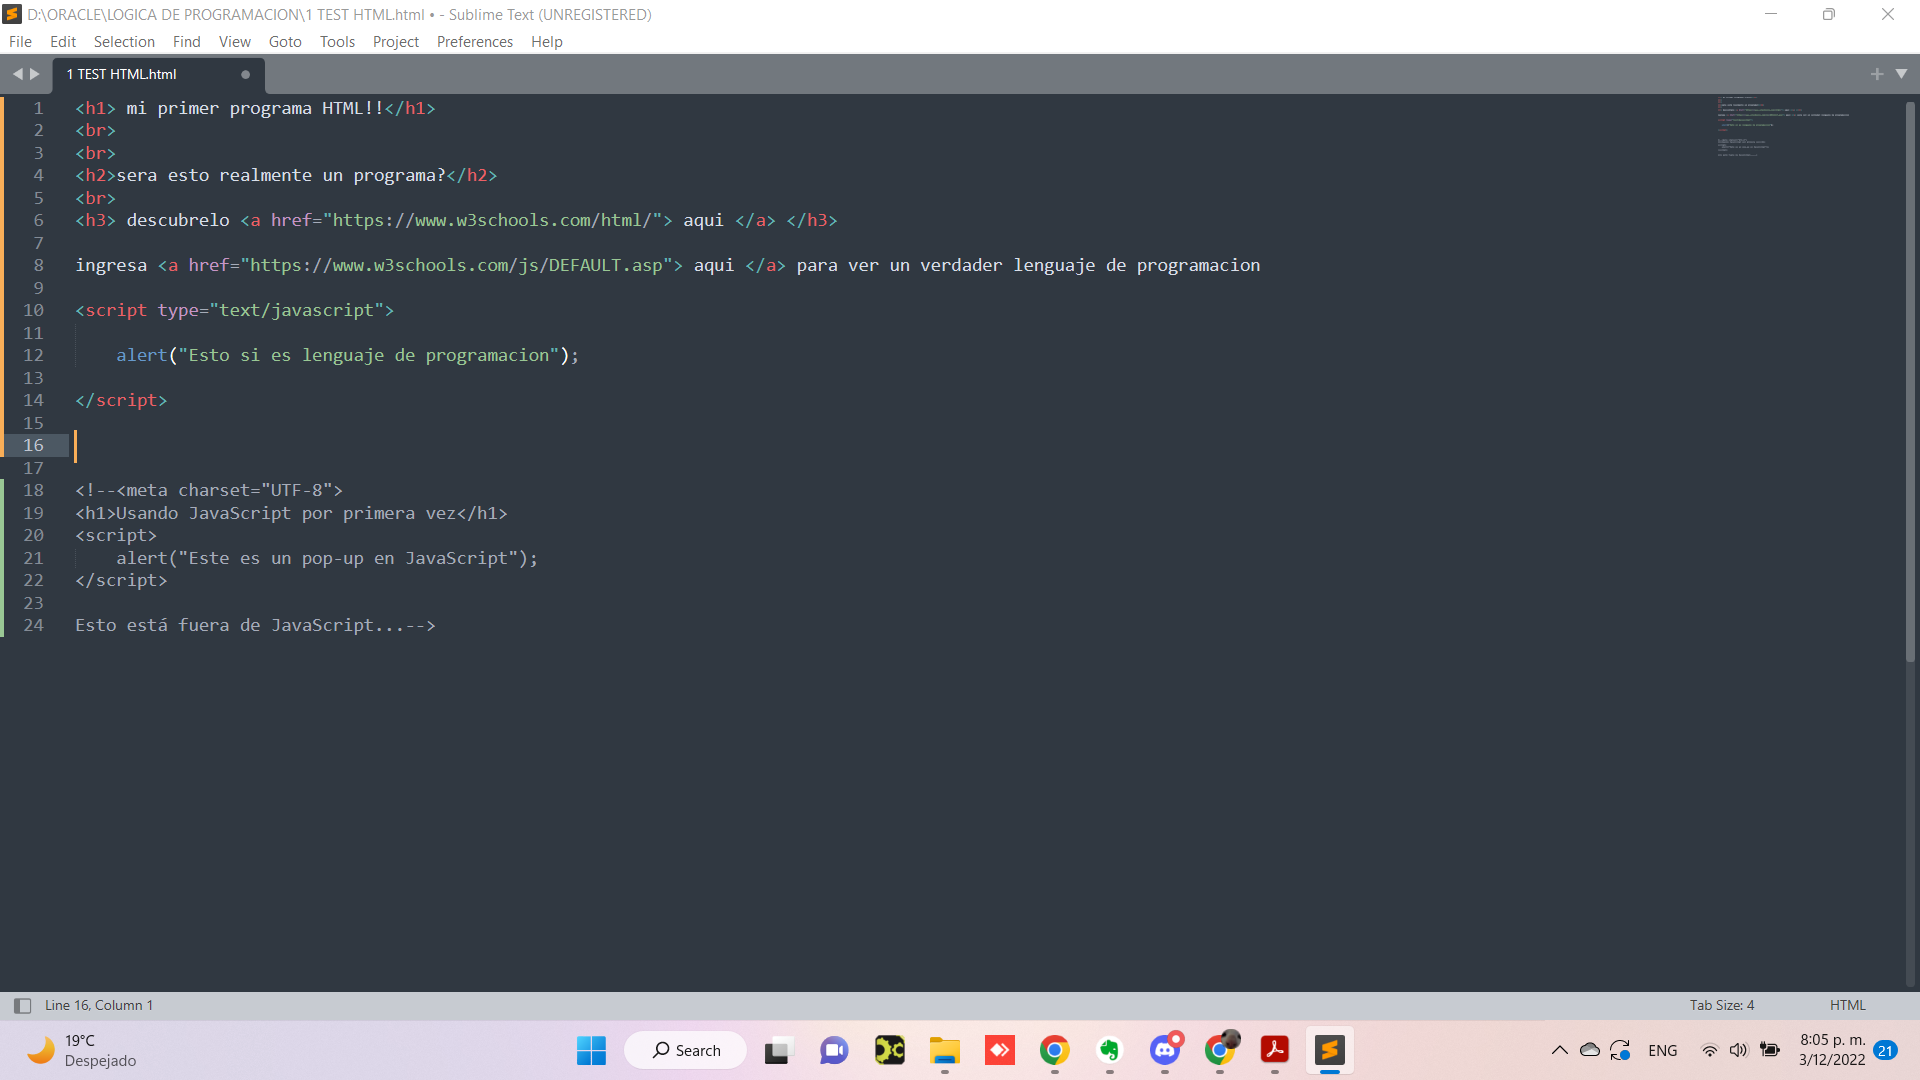The height and width of the screenshot is (1080, 1920).
Task: Open the Chrome icon with profile badge
Action: (1220, 1050)
